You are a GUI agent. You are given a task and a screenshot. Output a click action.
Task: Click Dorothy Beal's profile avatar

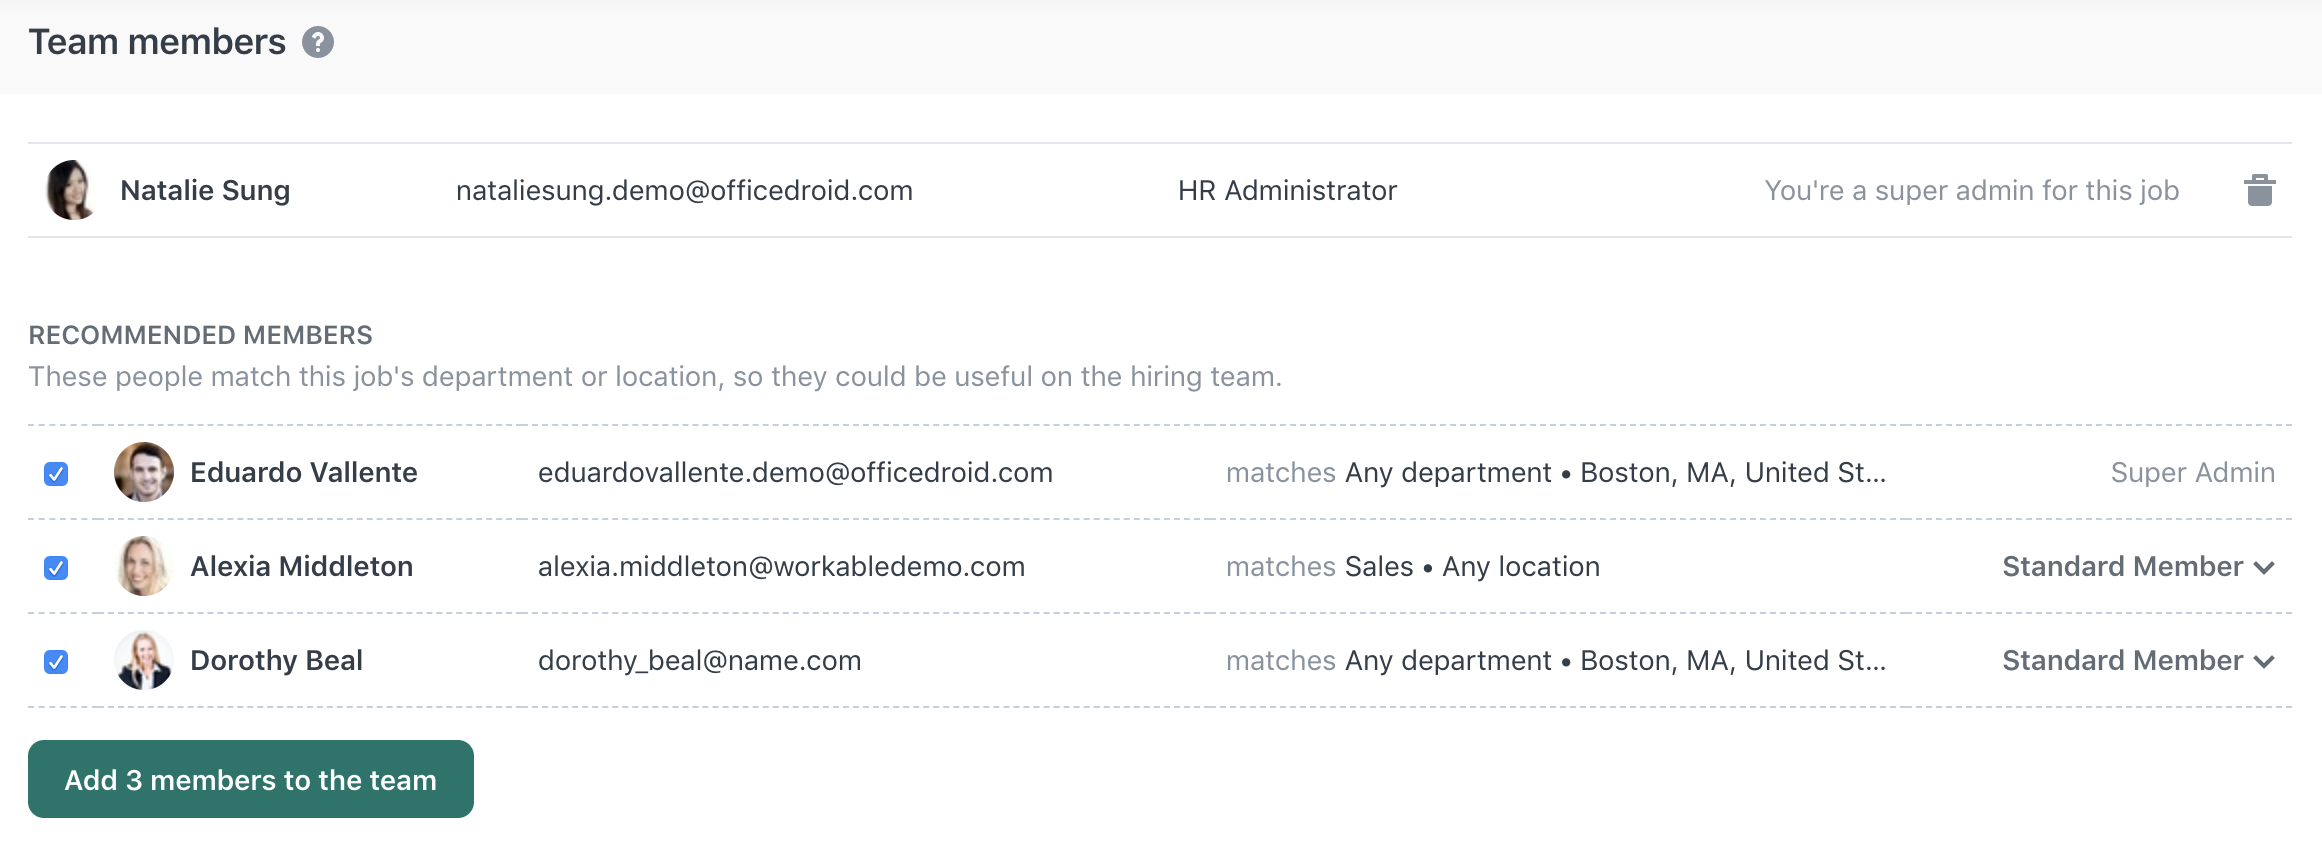click(144, 660)
